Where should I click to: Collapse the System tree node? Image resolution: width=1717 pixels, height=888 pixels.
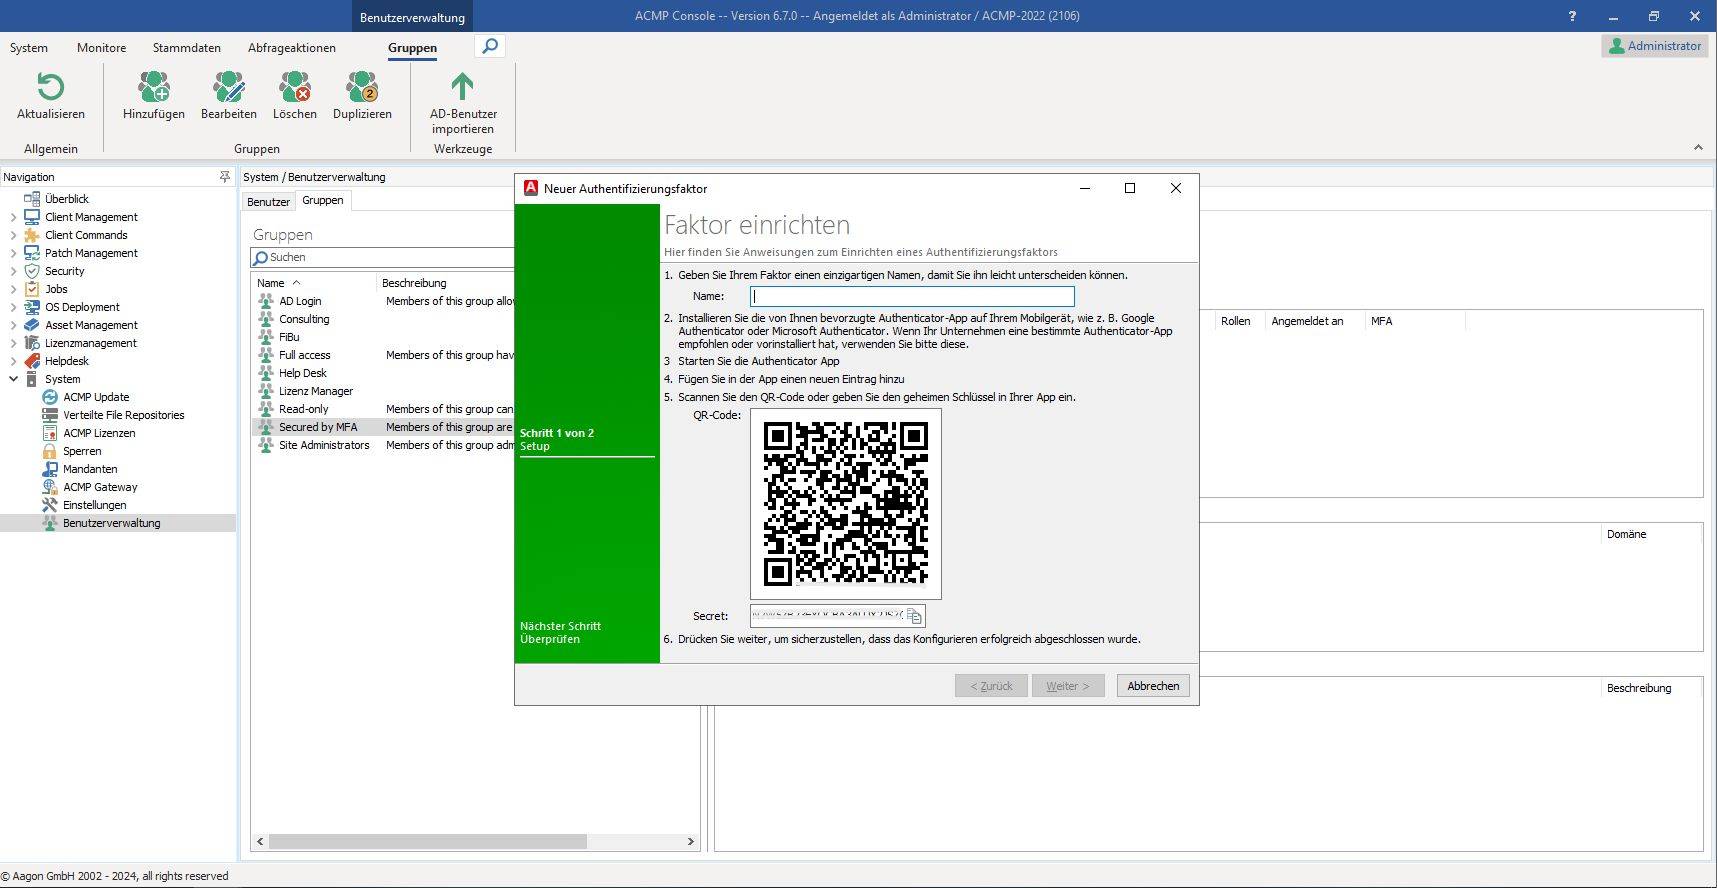coord(13,379)
